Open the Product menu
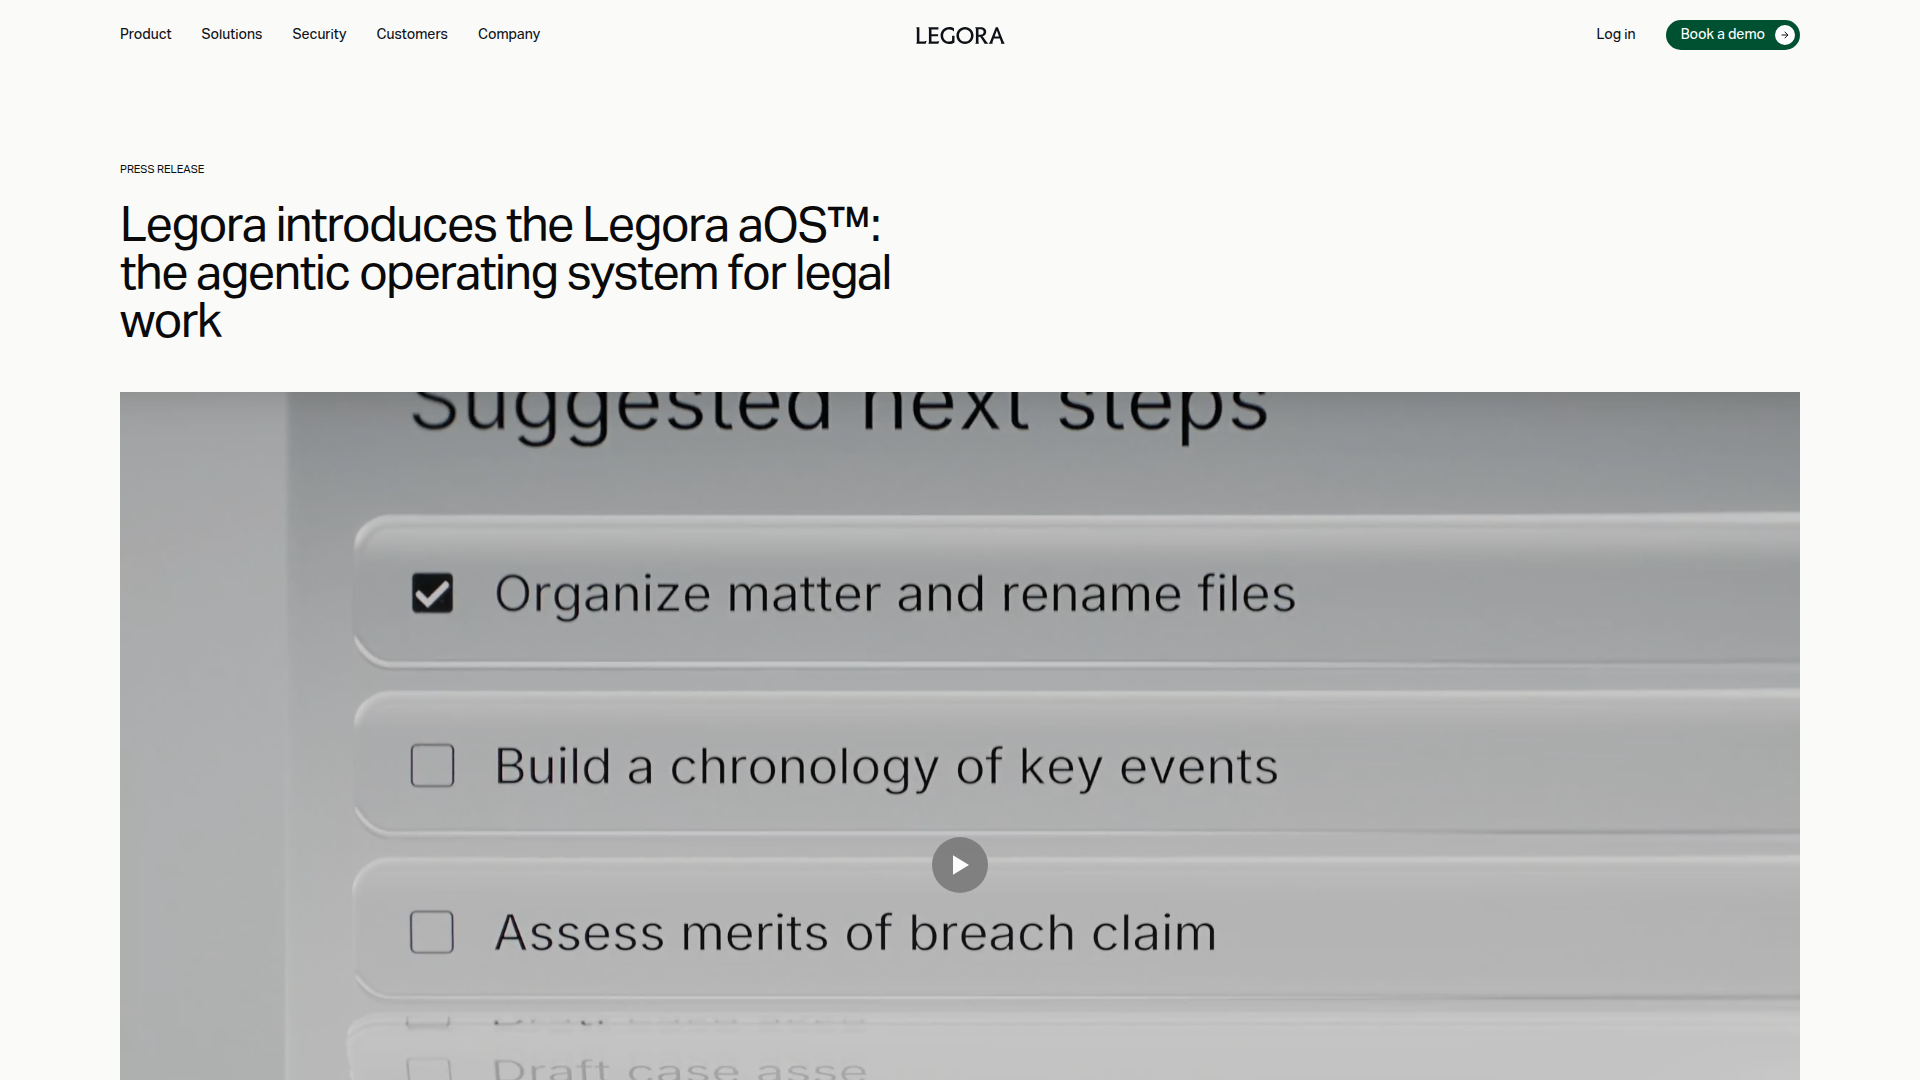 point(145,34)
